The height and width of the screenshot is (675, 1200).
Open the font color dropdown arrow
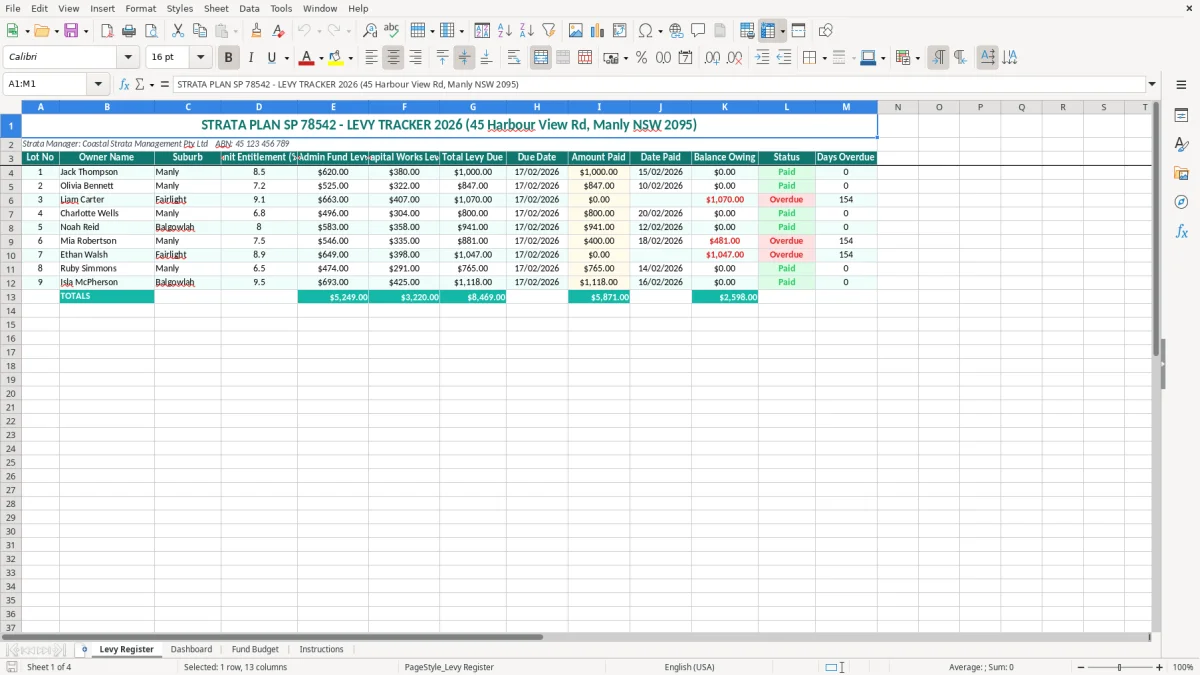pyautogui.click(x=321, y=58)
